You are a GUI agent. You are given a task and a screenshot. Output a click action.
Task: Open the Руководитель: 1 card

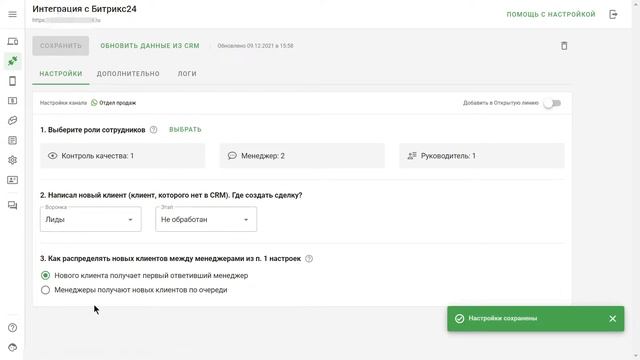click(x=482, y=156)
